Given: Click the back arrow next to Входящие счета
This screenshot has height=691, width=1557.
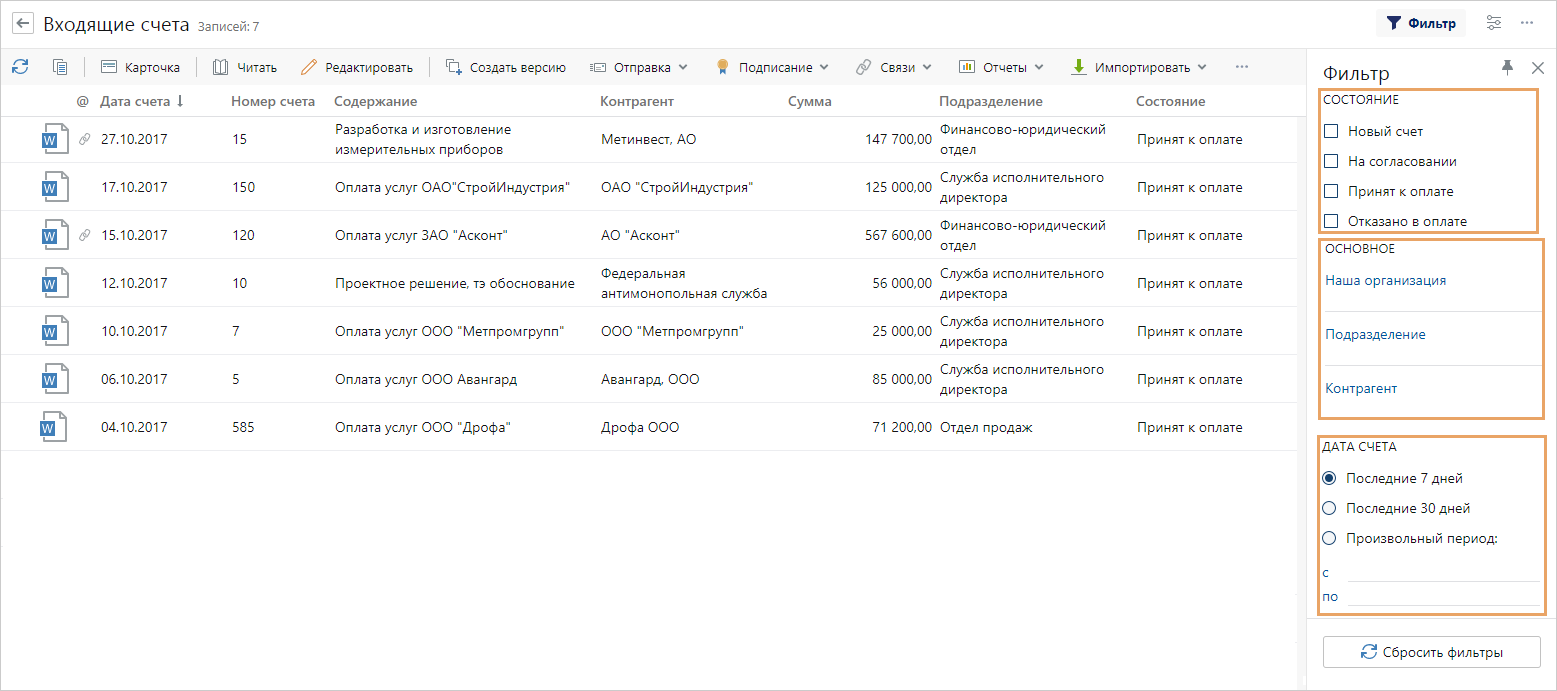Looking at the screenshot, I should point(23,24).
